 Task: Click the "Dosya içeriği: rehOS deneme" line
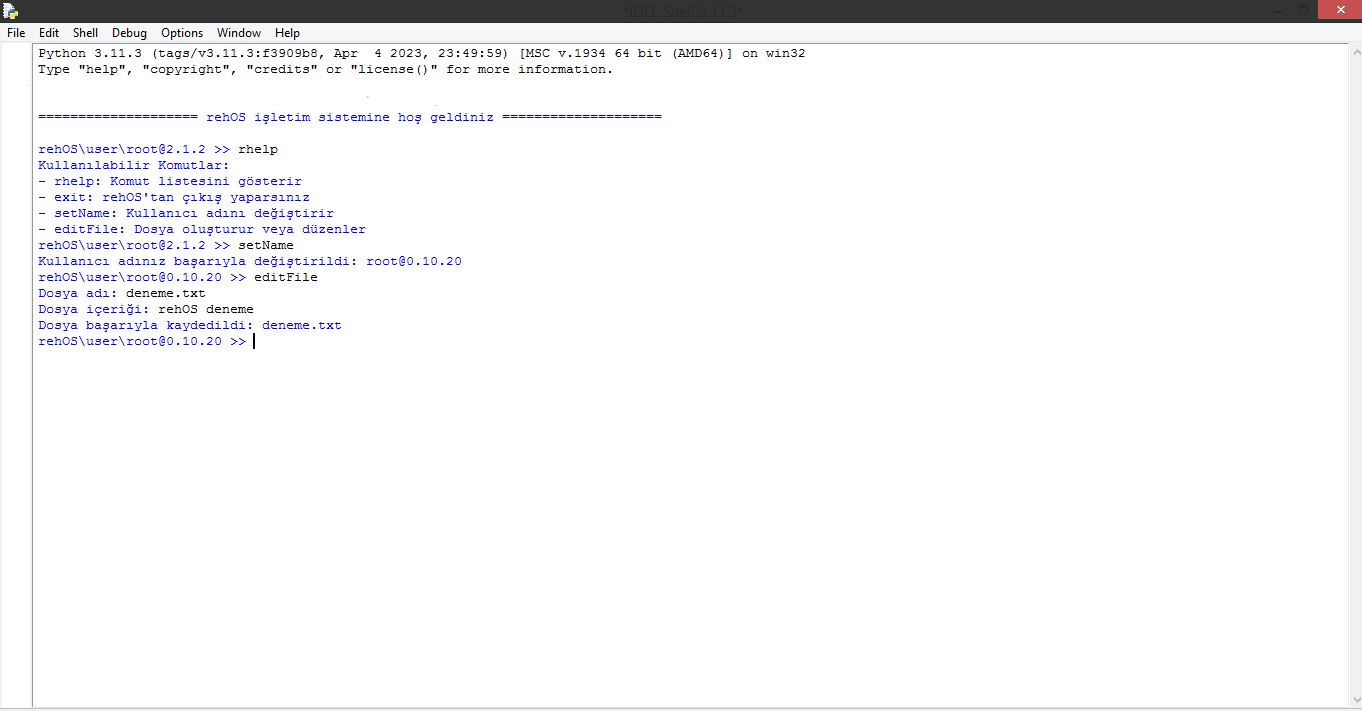(146, 309)
